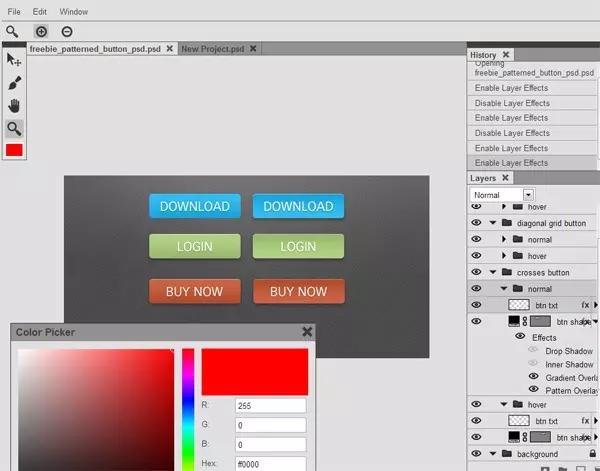Click the right green LOGIN button on canvas
Viewport: 600px width, 471px height.
coord(298,246)
